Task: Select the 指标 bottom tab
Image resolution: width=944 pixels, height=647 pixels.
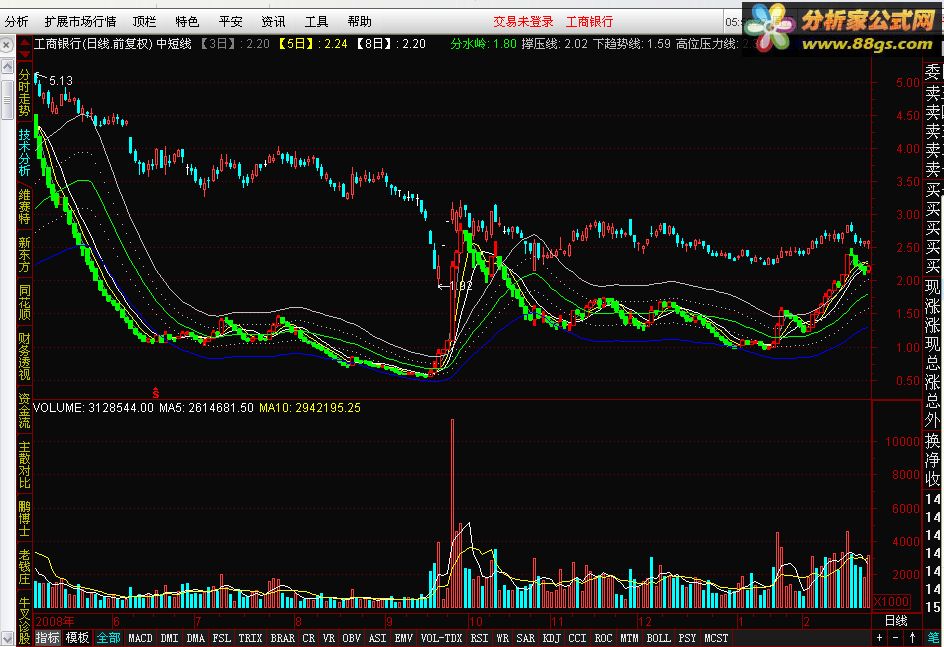Action: [x=48, y=638]
